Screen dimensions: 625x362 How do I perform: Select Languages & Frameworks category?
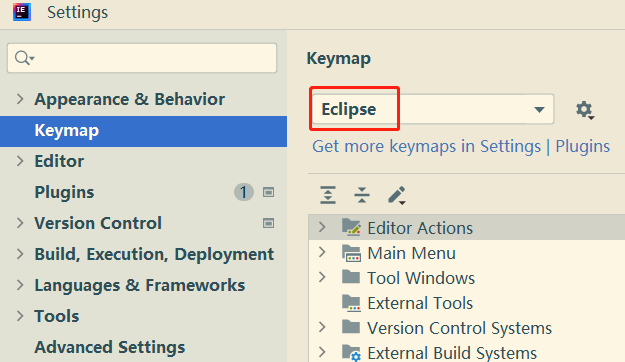tap(140, 285)
